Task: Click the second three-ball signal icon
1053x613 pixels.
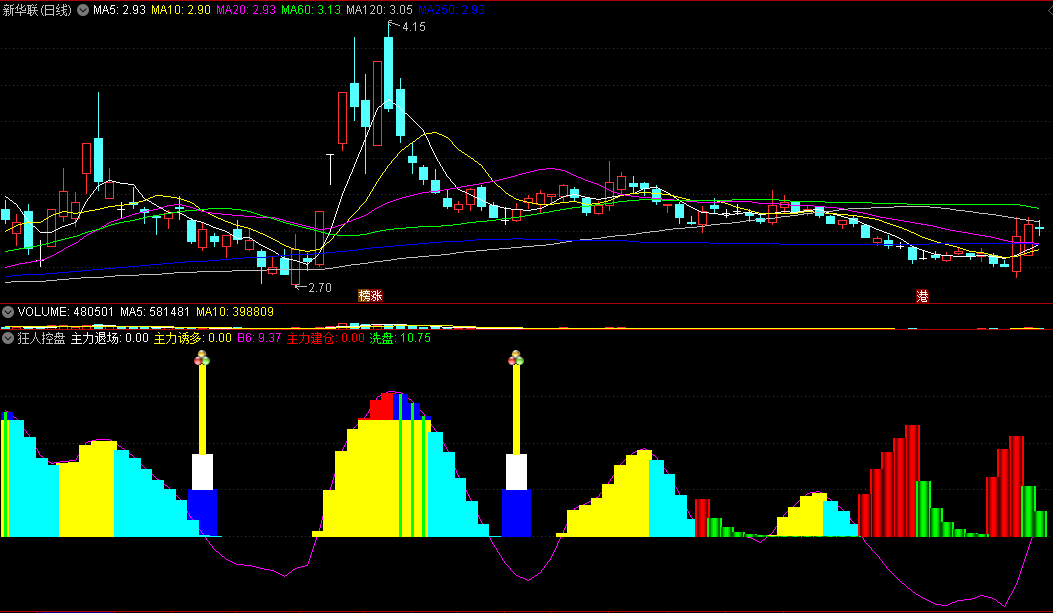Action: [x=516, y=359]
